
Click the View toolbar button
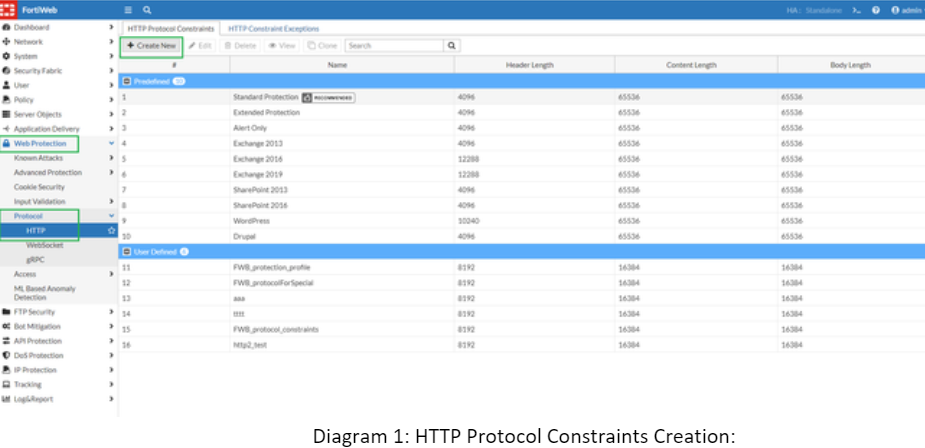coord(282,45)
